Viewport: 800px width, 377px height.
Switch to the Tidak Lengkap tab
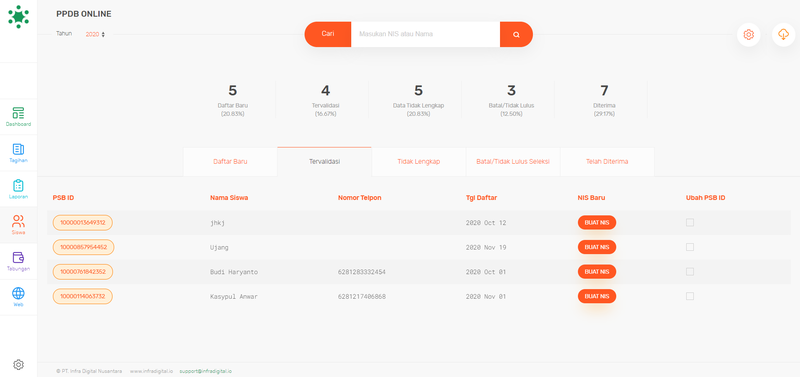click(418, 161)
